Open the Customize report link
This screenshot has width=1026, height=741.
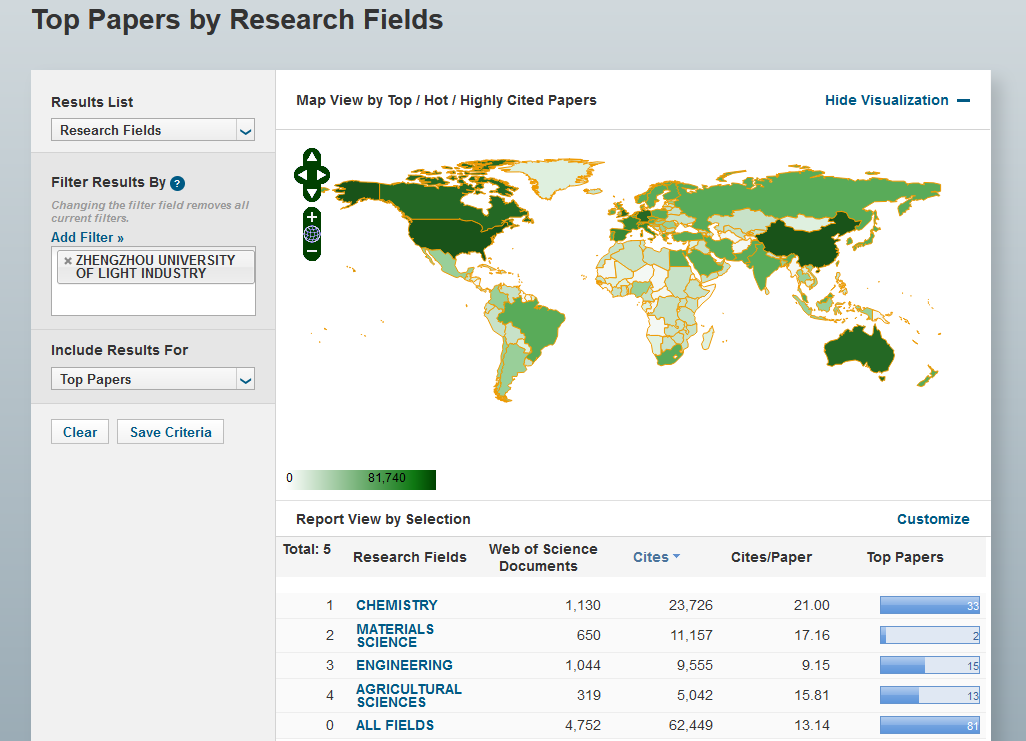(932, 519)
